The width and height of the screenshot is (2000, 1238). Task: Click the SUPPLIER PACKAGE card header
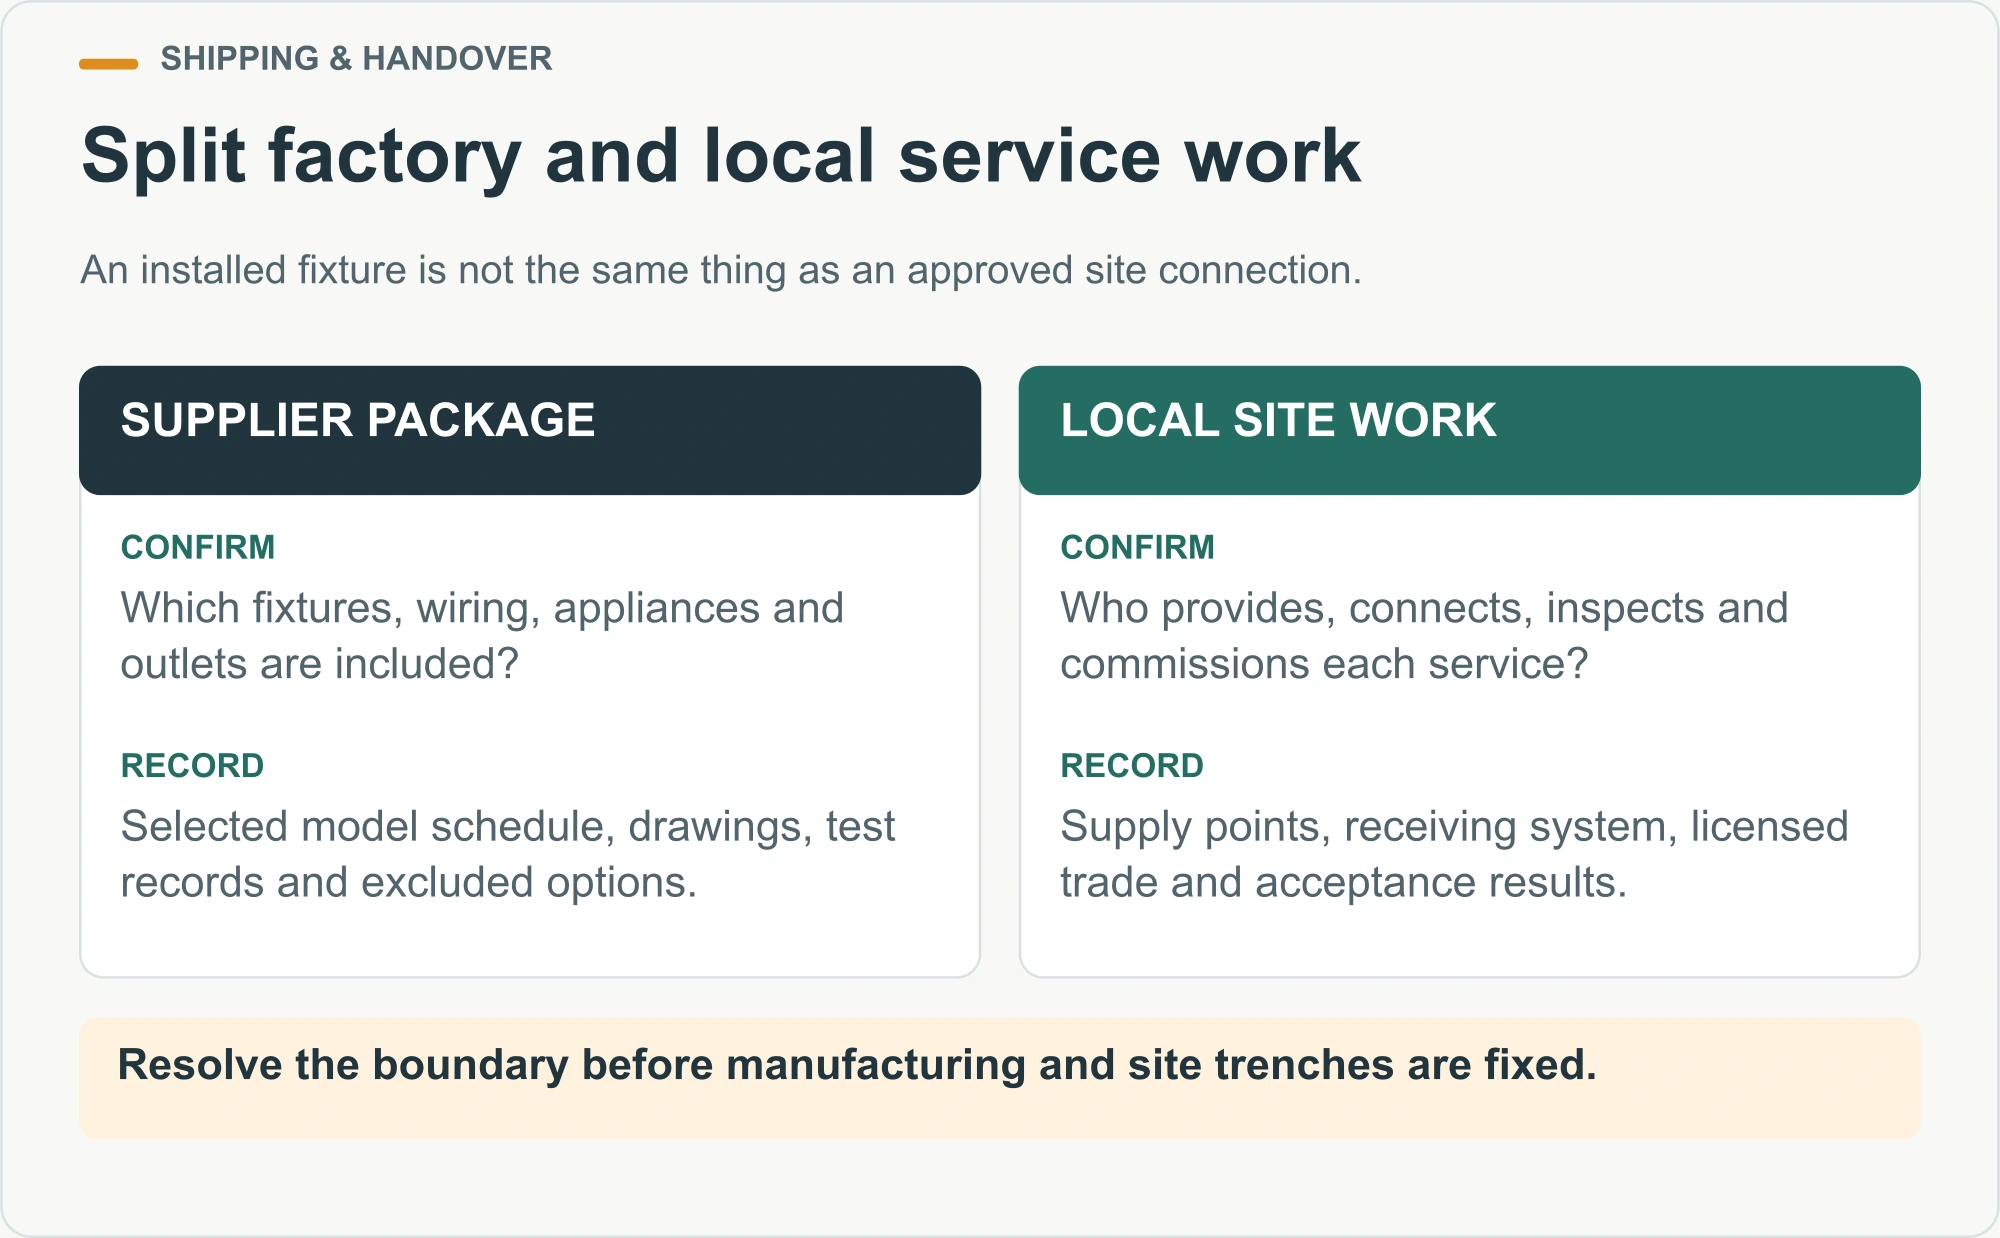pos(530,430)
